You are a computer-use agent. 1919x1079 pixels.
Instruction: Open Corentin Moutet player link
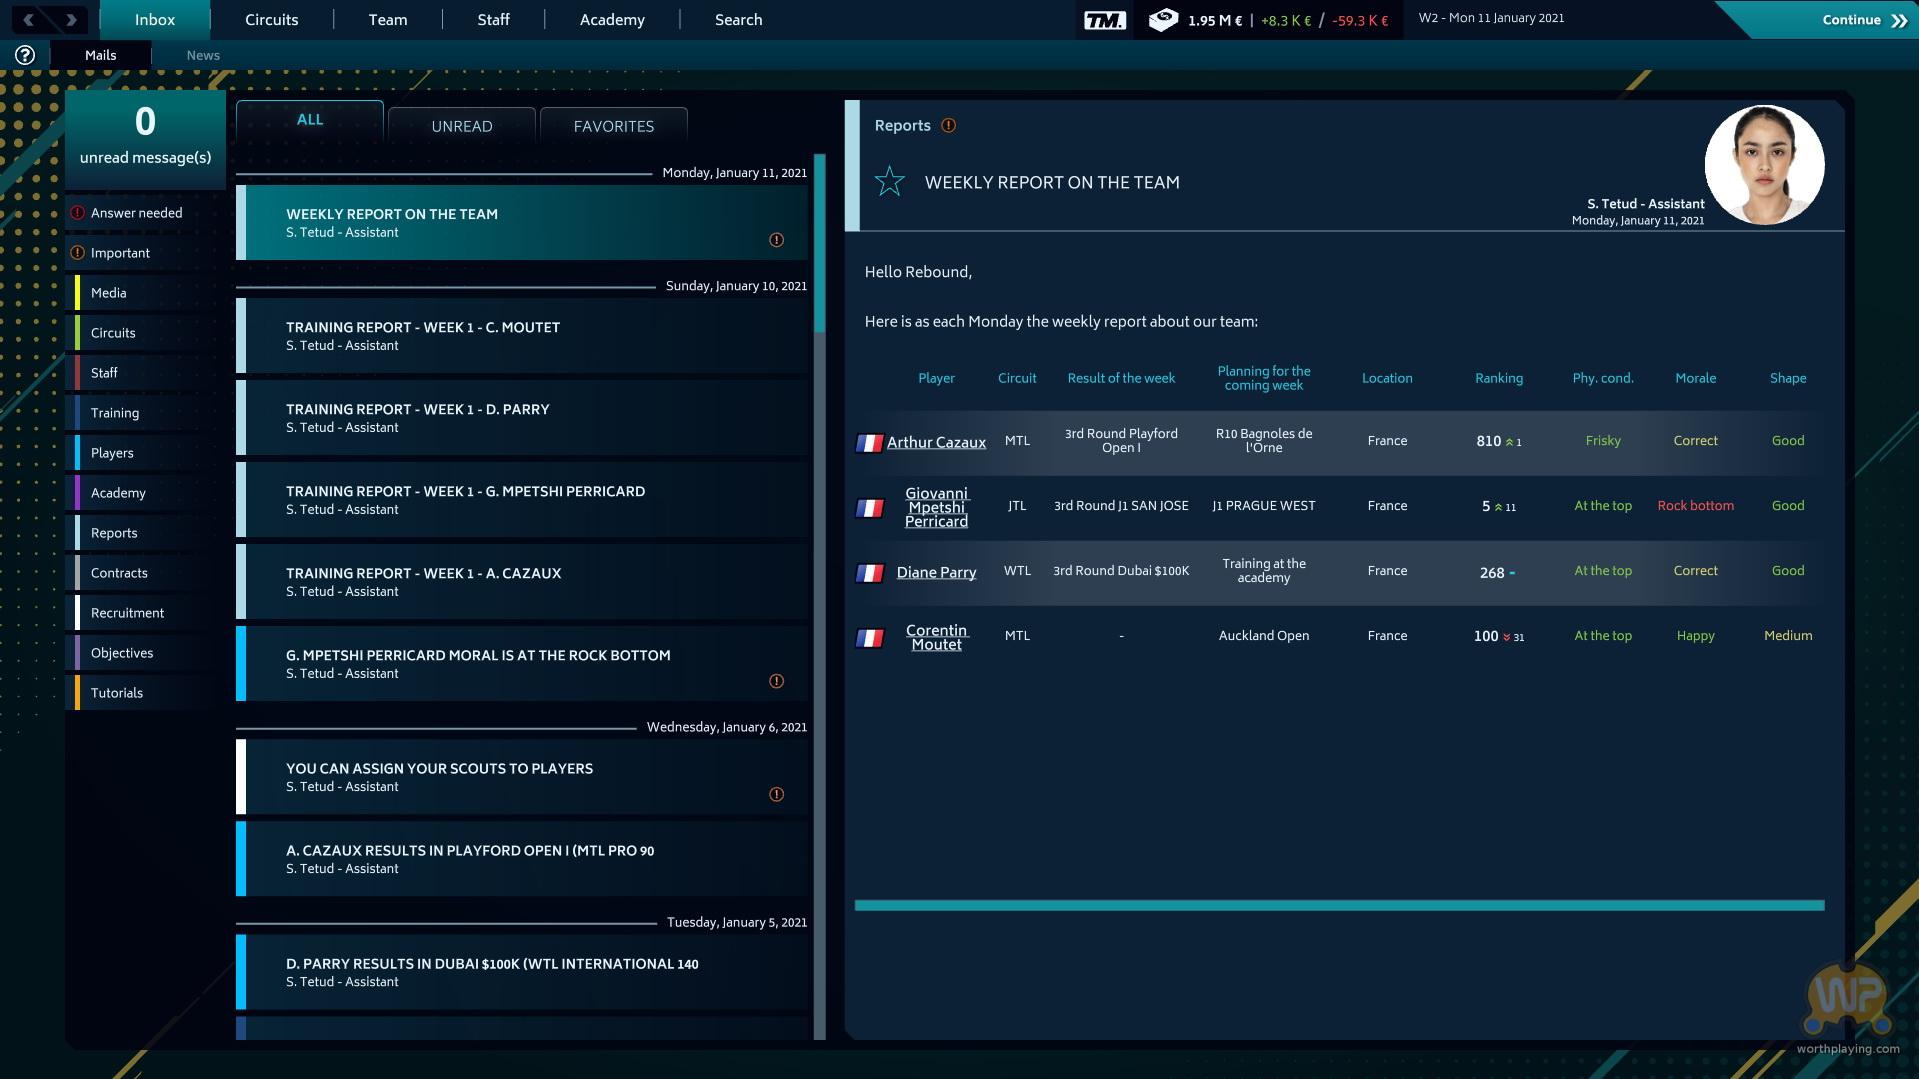coord(936,637)
